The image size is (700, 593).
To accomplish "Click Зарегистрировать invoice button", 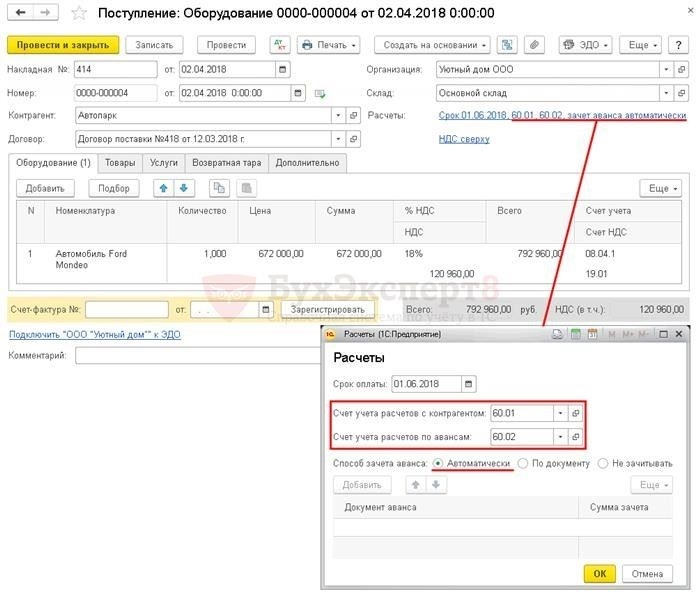I will [x=328, y=309].
